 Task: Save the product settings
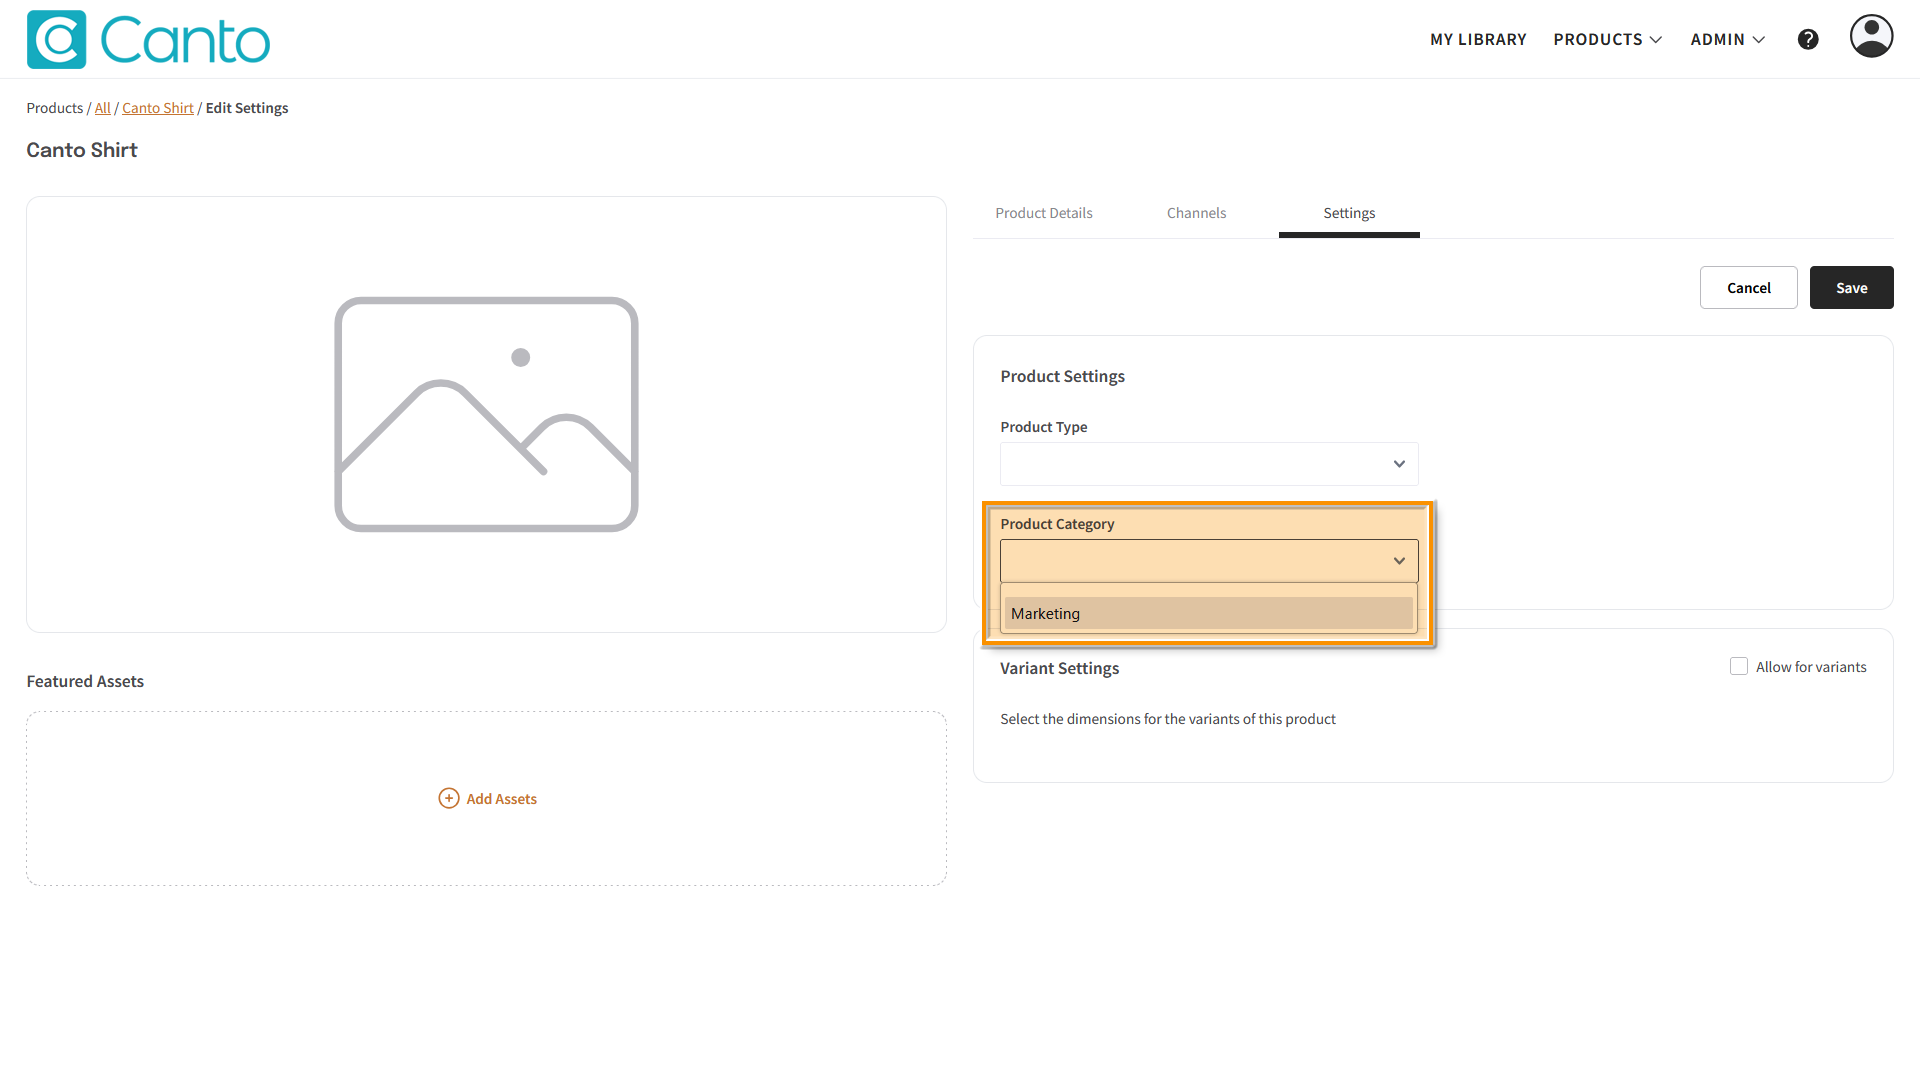click(1851, 288)
